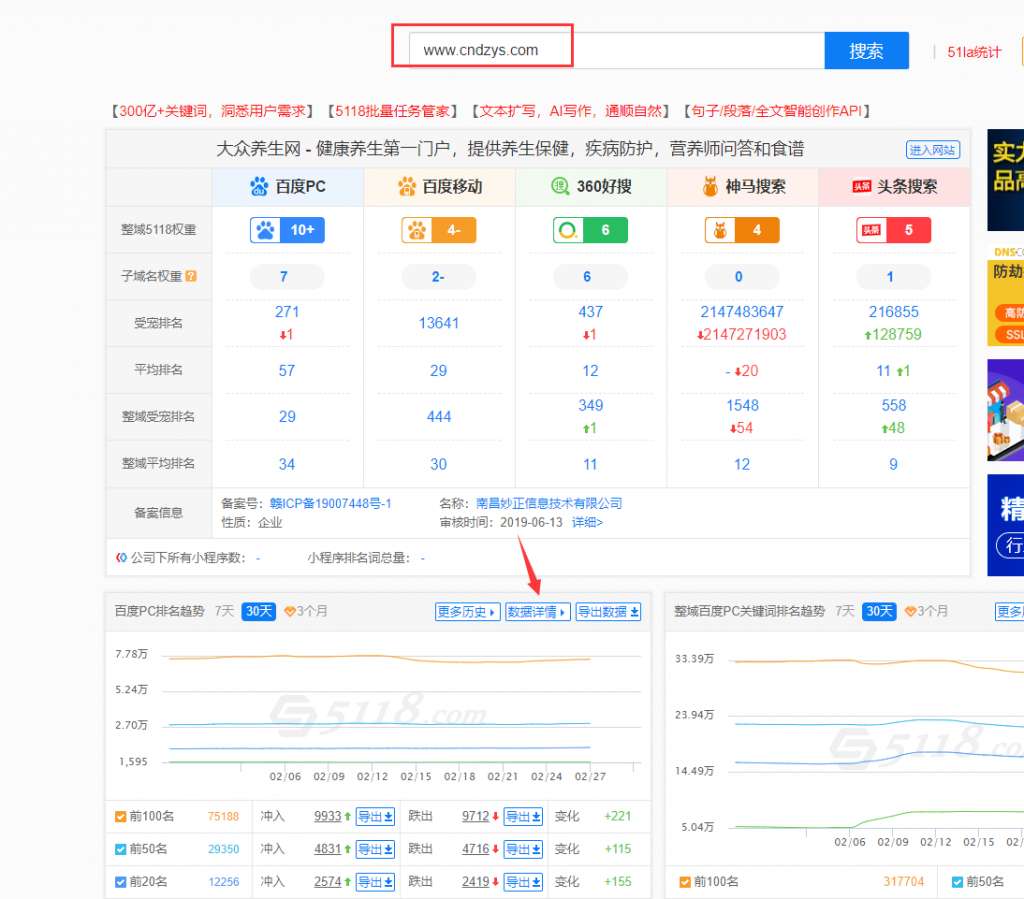Screen dimensions: 1024x899
Task: Click the orange line in Baidu PC trend chart
Action: click(x=400, y=657)
